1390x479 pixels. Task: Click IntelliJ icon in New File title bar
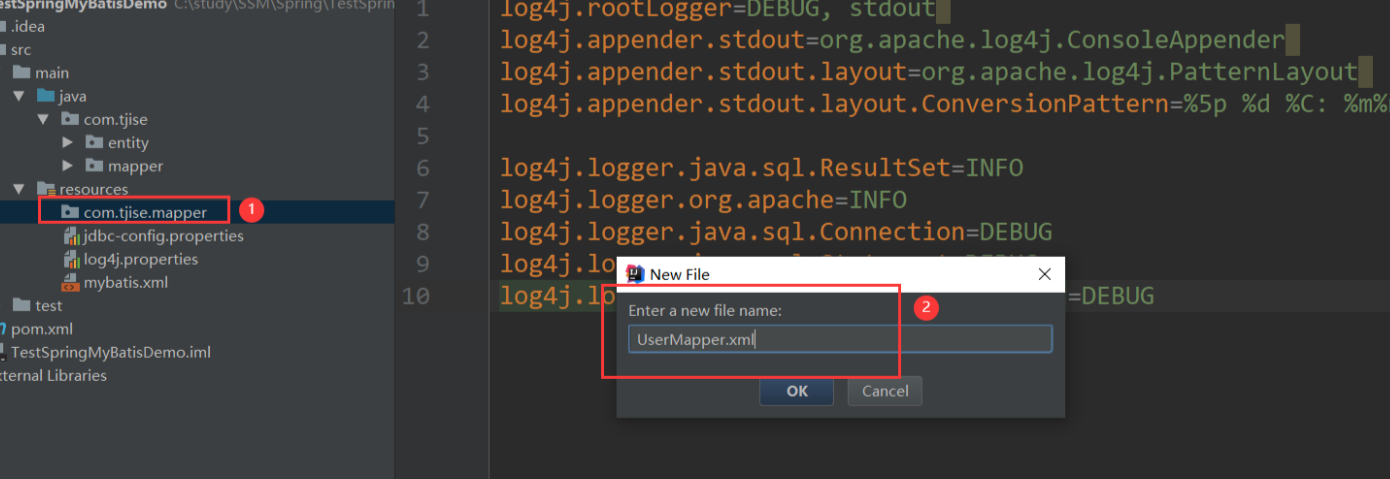click(x=633, y=273)
